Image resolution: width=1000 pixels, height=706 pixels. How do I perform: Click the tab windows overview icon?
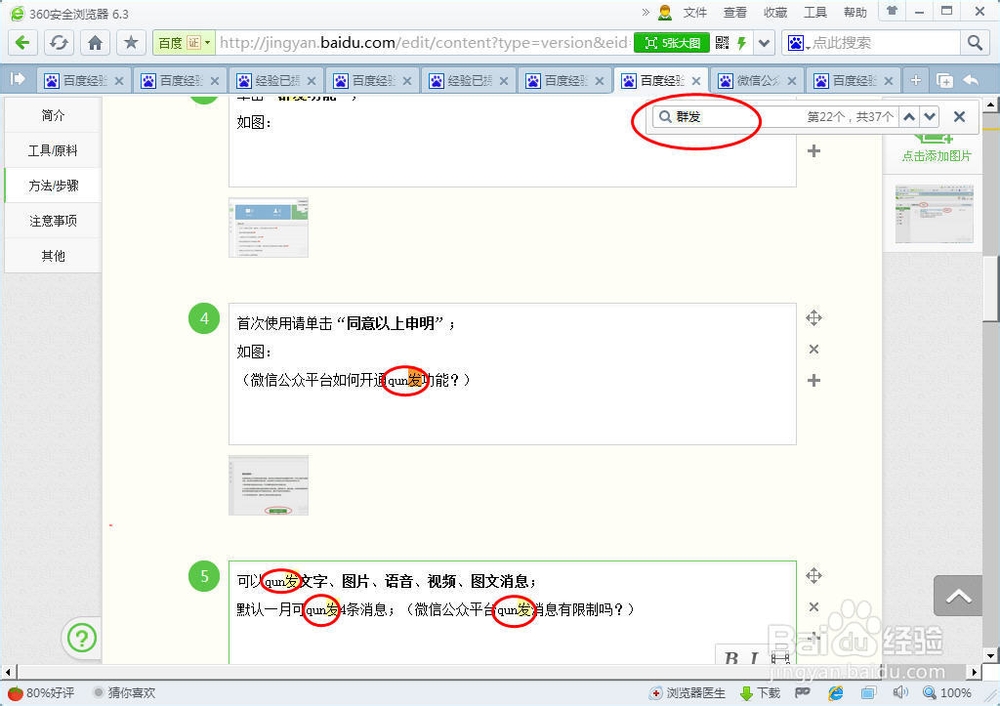[945, 80]
